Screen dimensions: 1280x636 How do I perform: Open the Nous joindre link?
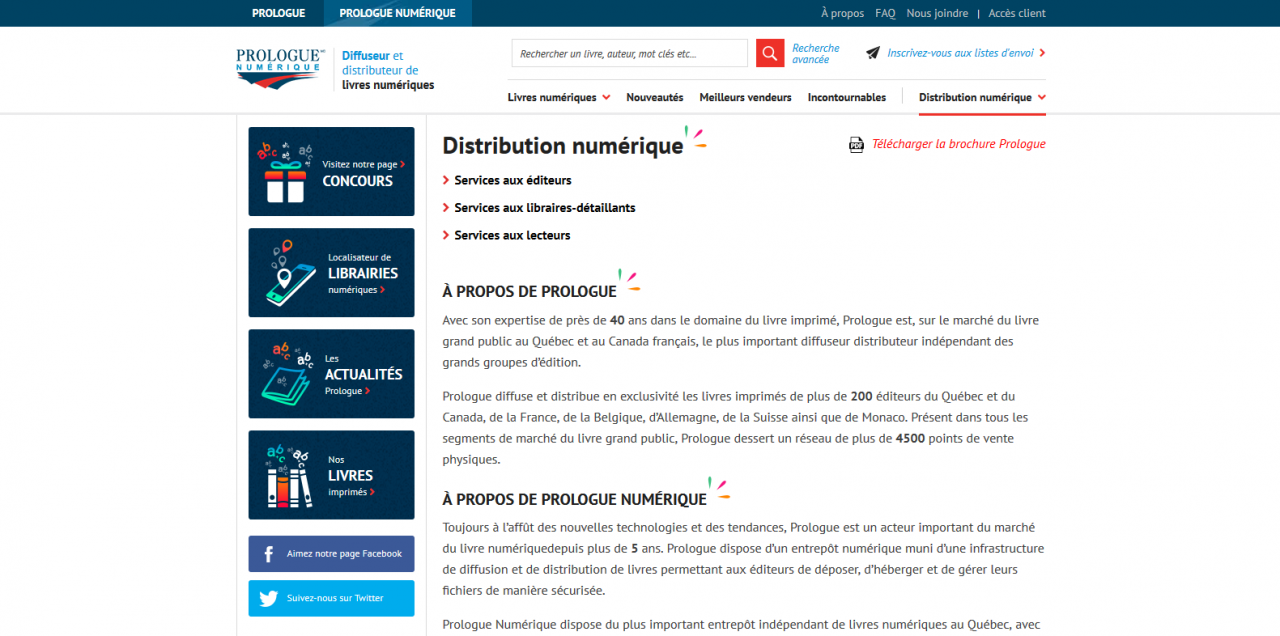point(937,13)
